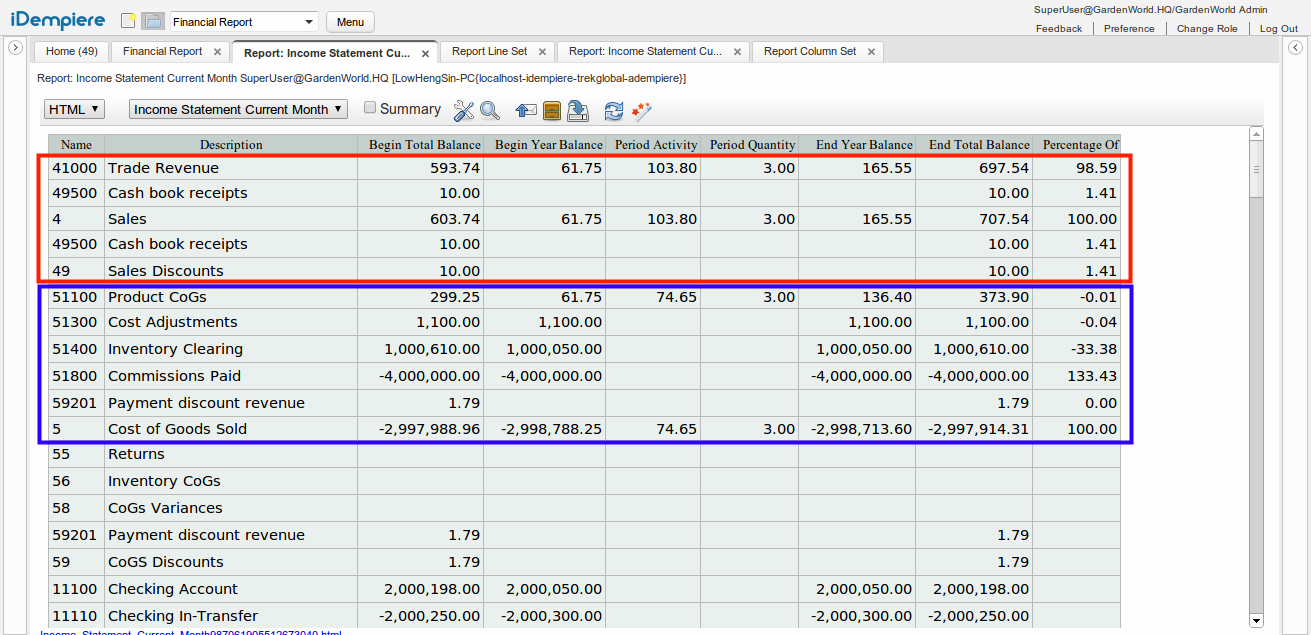
Task: Export the report with the export icon
Action: point(578,111)
